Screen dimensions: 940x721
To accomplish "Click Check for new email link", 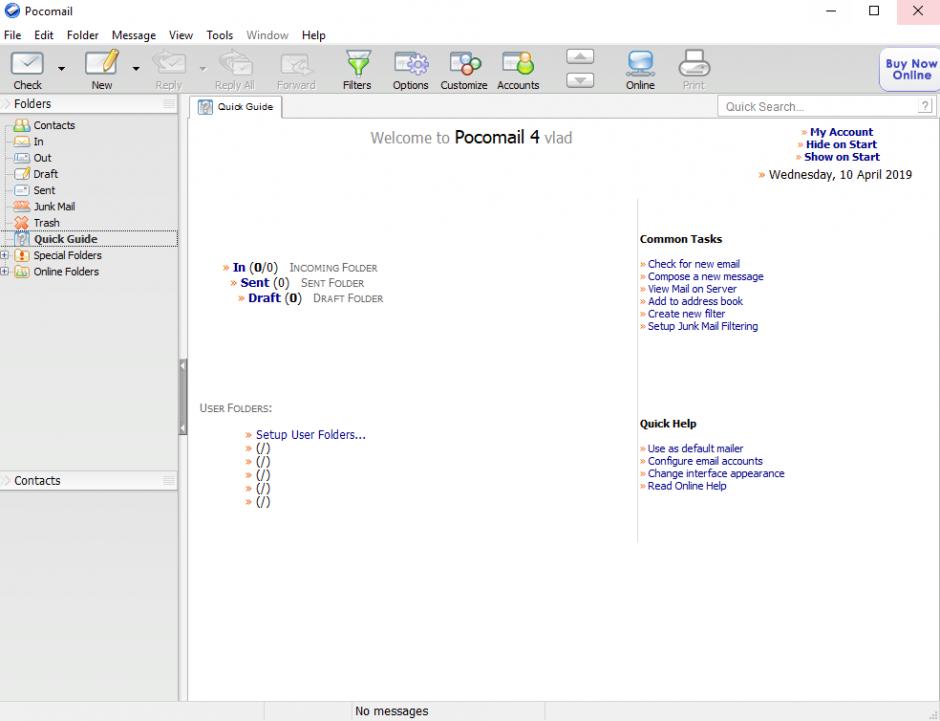I will point(694,264).
